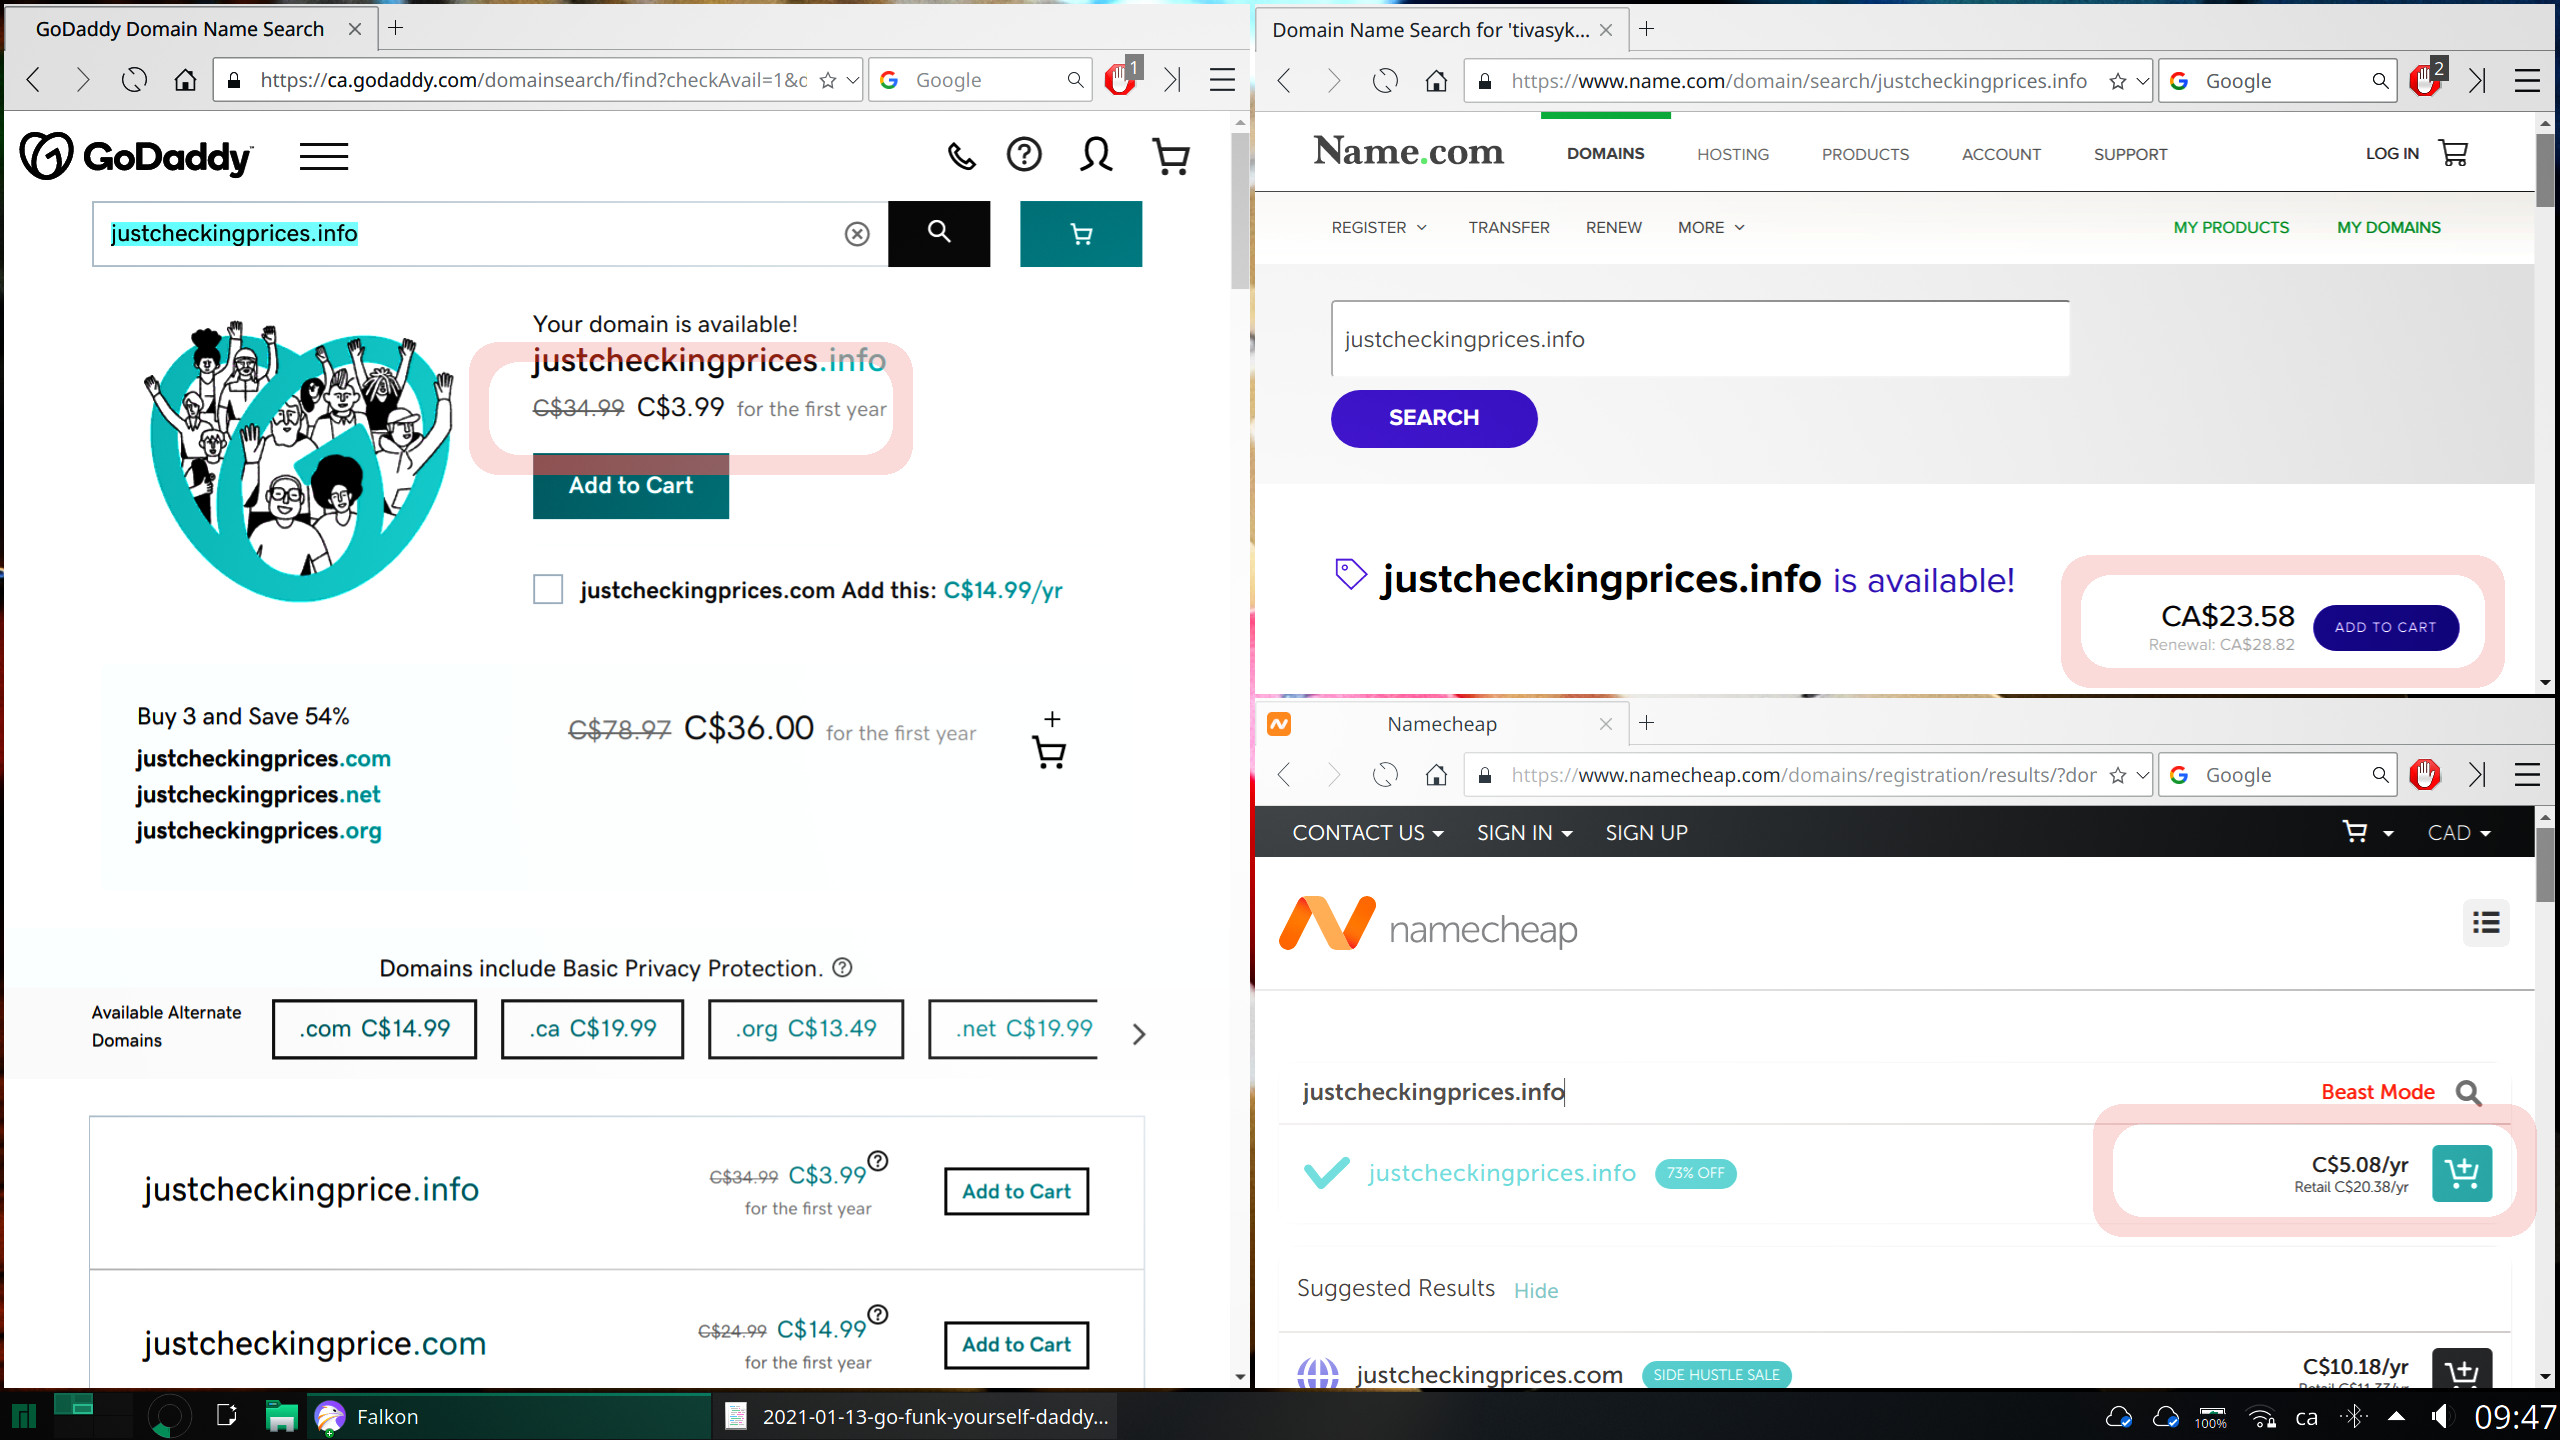2560x1440 pixels.
Task: Click ad blocker icon in GoDaddy window
Action: [x=1121, y=79]
